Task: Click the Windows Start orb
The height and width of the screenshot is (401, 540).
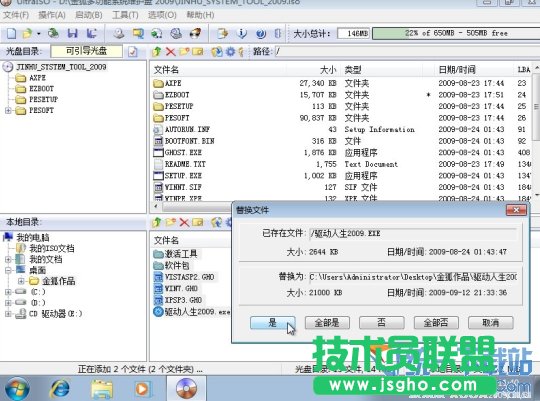Action: 17,389
